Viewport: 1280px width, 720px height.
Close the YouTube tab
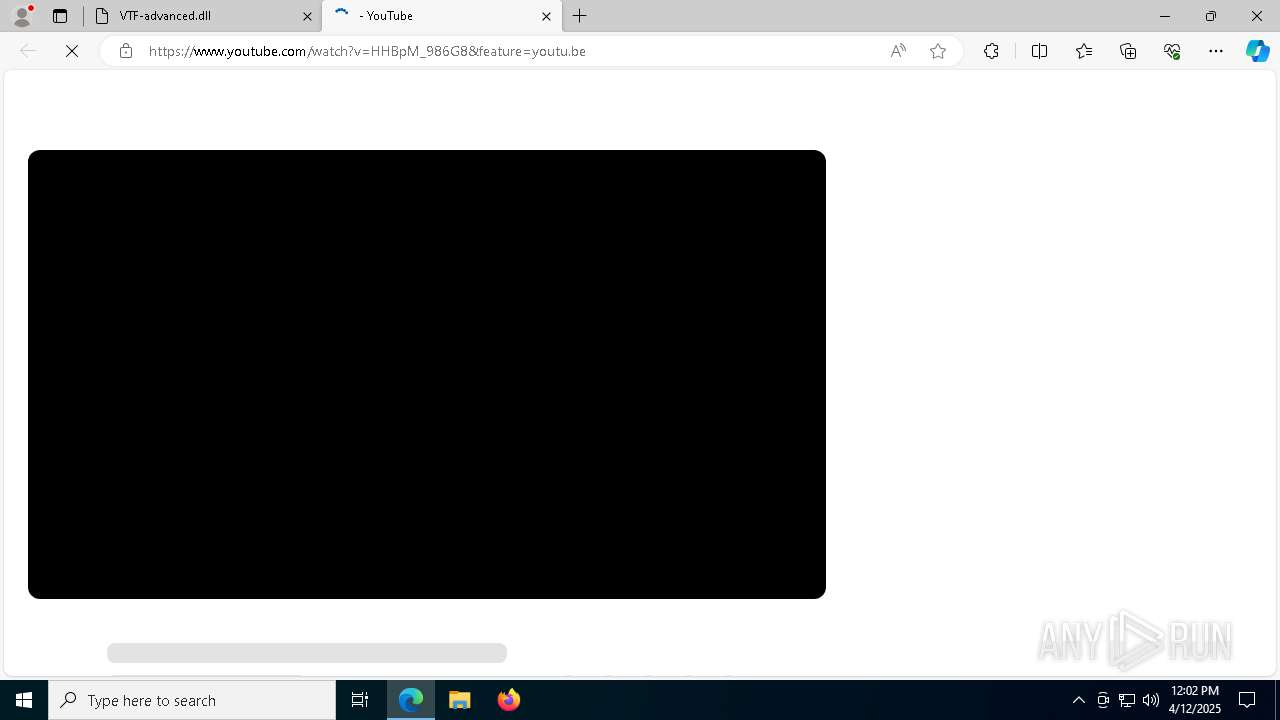pyautogui.click(x=546, y=16)
